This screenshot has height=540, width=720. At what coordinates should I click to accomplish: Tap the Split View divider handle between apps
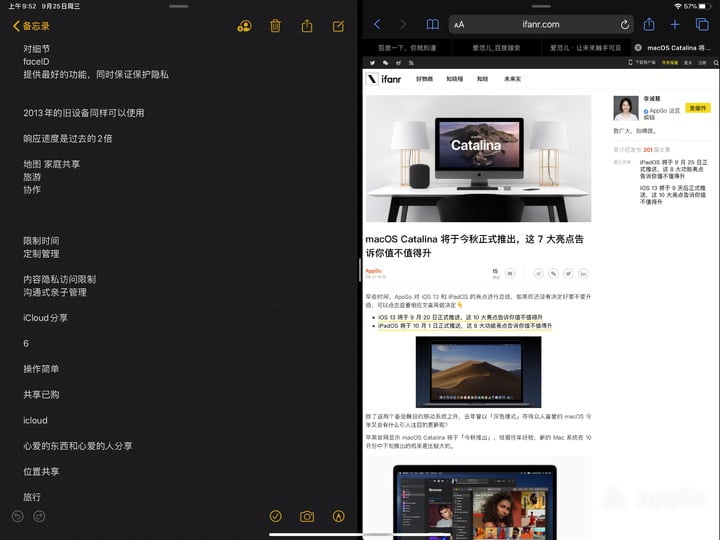coord(360,270)
